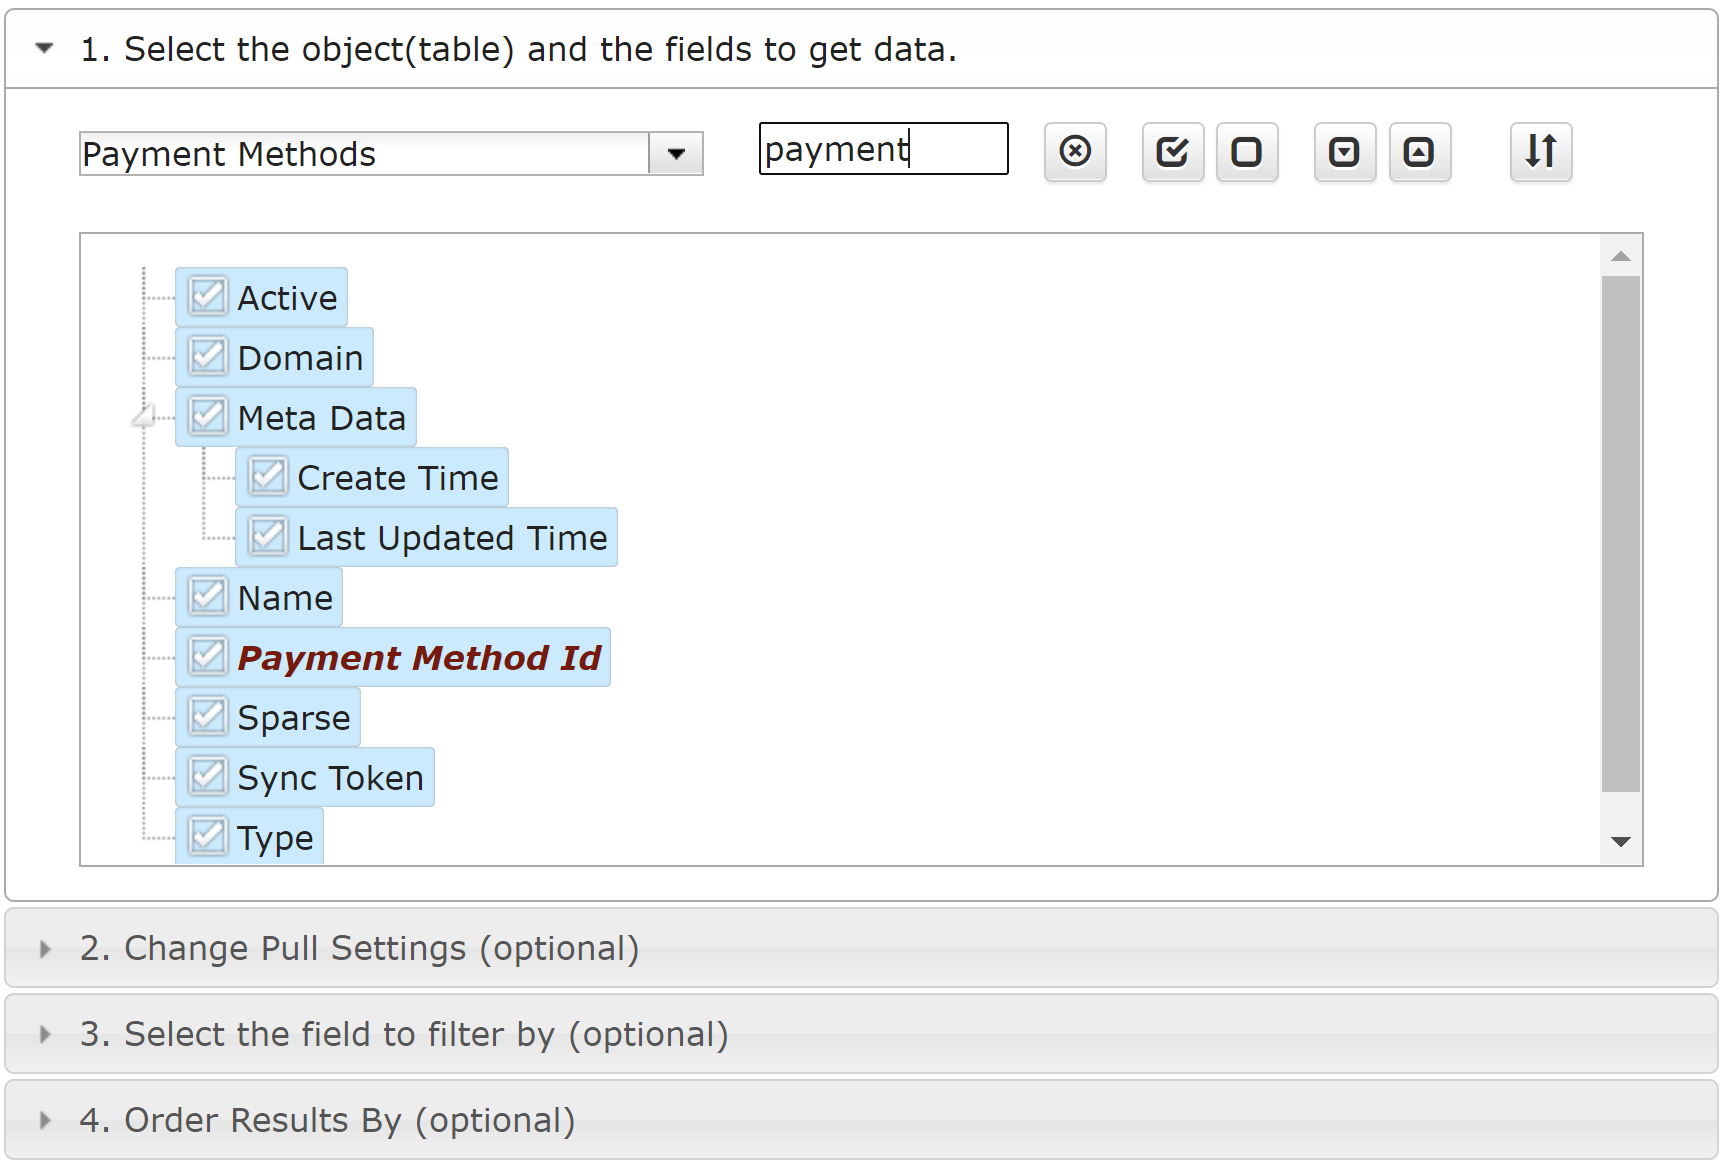Expand all tree nodes button
Image resolution: width=1727 pixels, height=1162 pixels.
click(x=1345, y=152)
